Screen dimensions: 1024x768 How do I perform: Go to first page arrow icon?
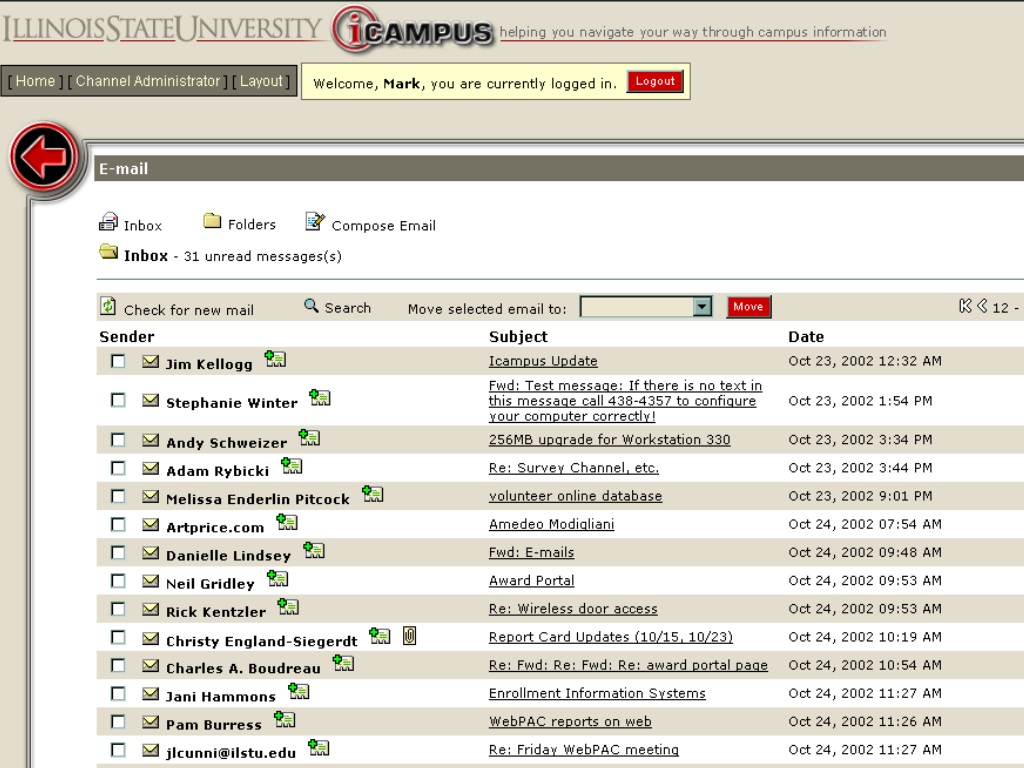click(965, 306)
